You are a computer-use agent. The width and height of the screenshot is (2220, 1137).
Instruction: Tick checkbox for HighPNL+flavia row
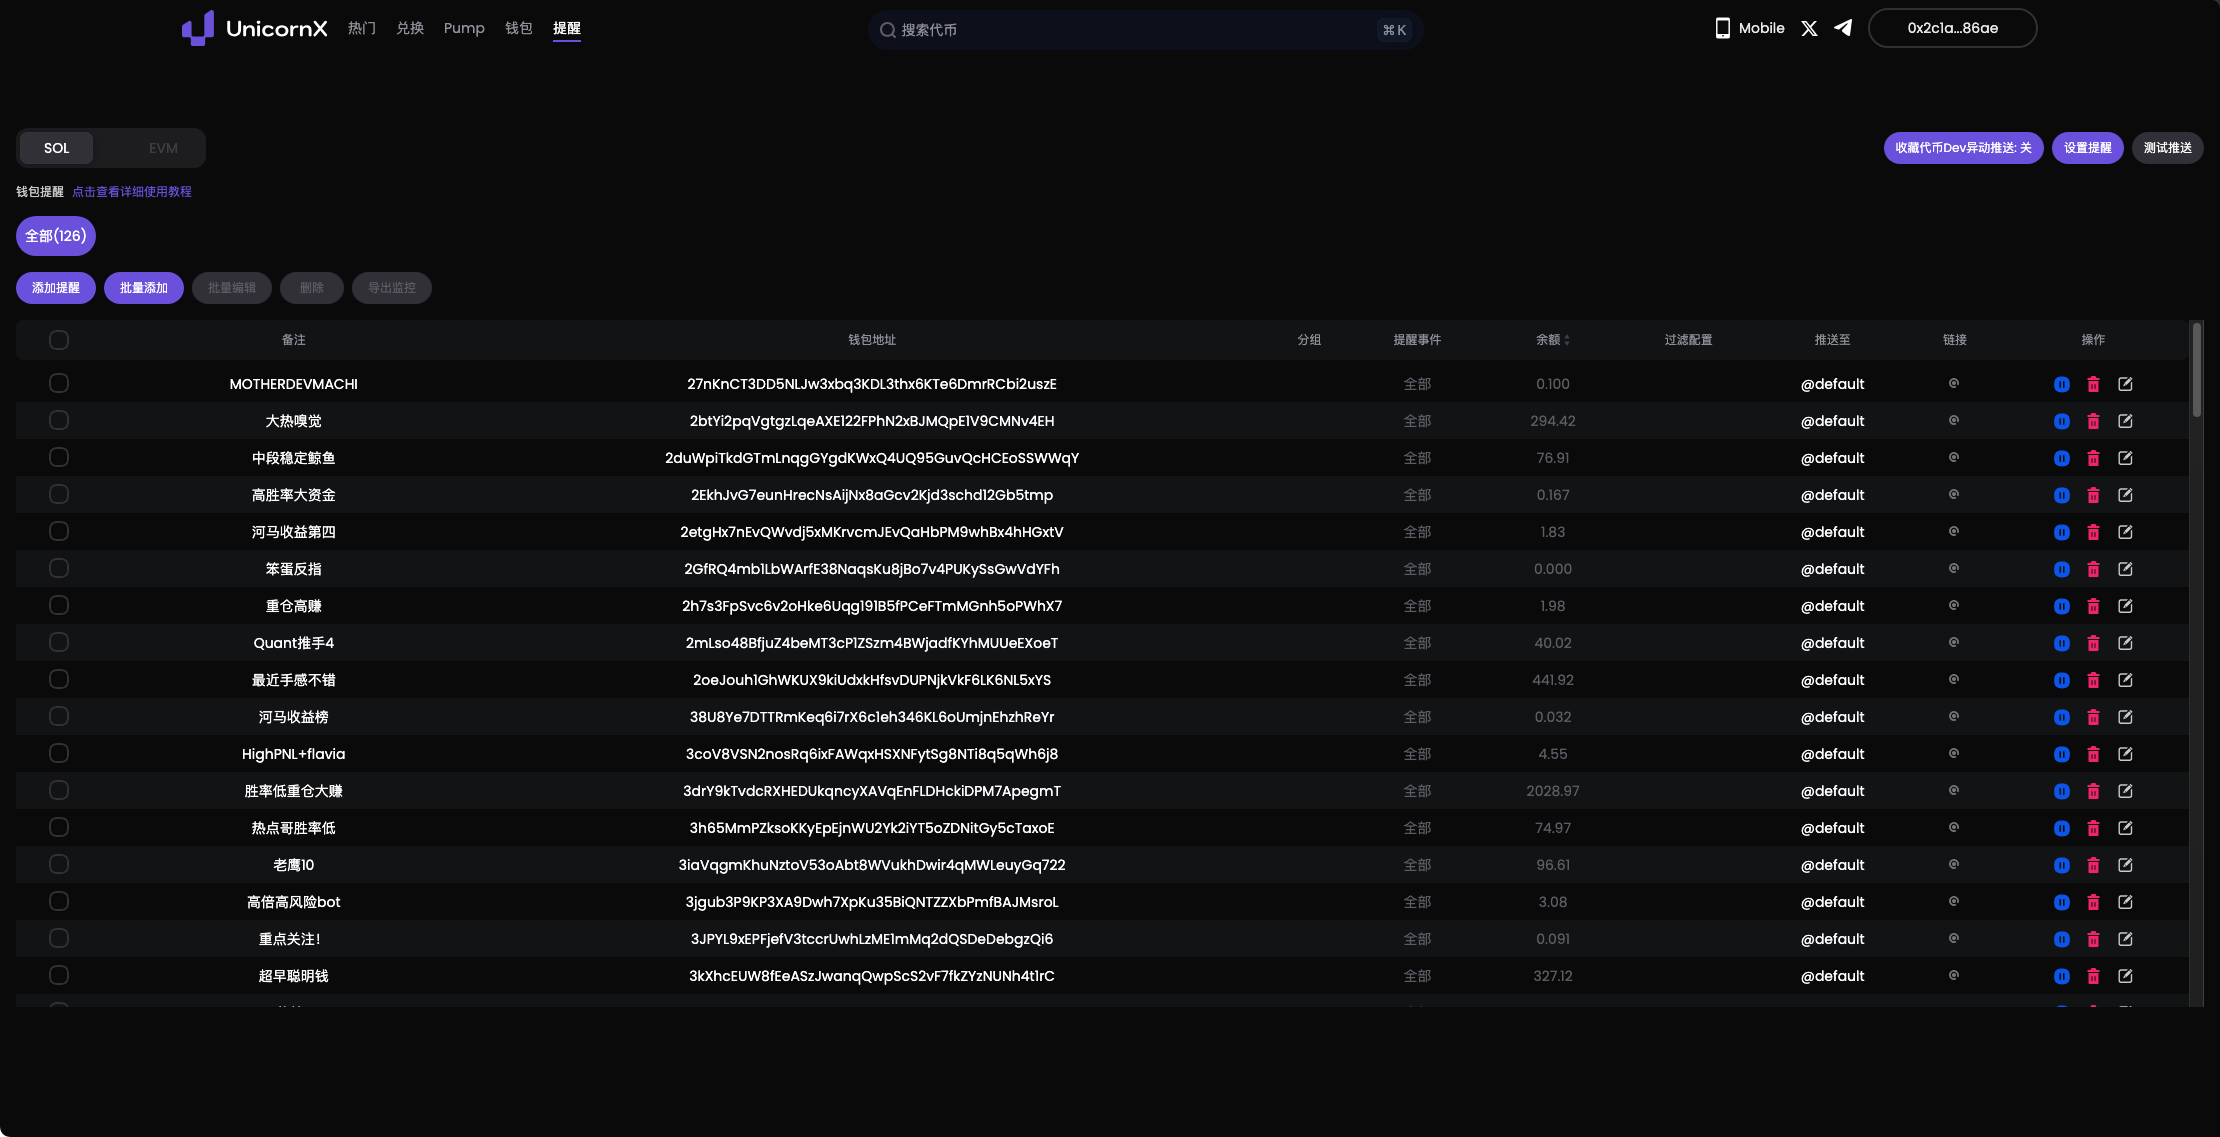point(59,753)
